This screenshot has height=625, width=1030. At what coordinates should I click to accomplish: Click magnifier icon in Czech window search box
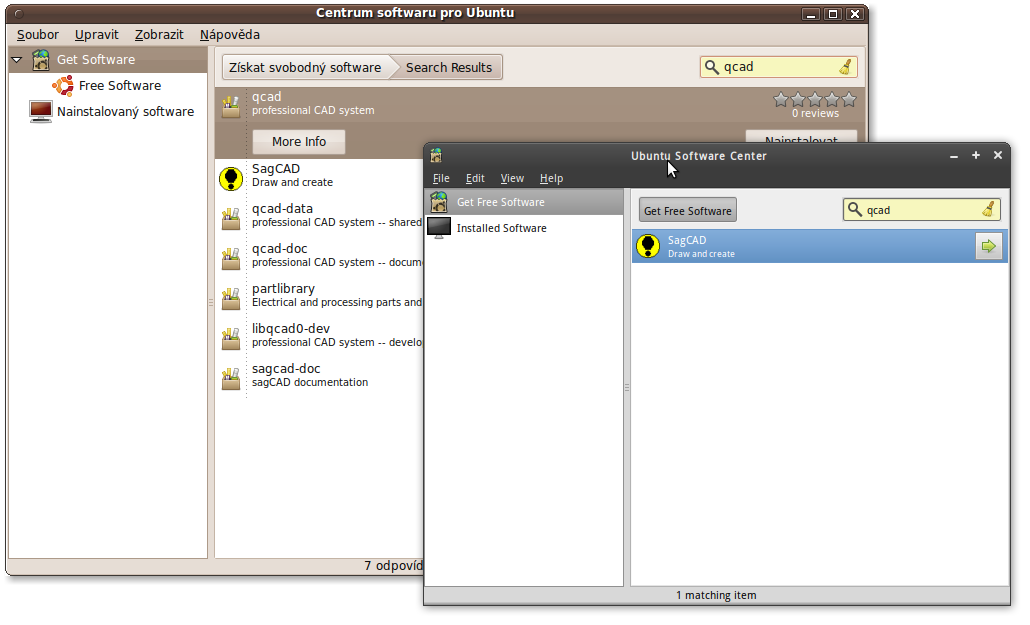point(711,67)
